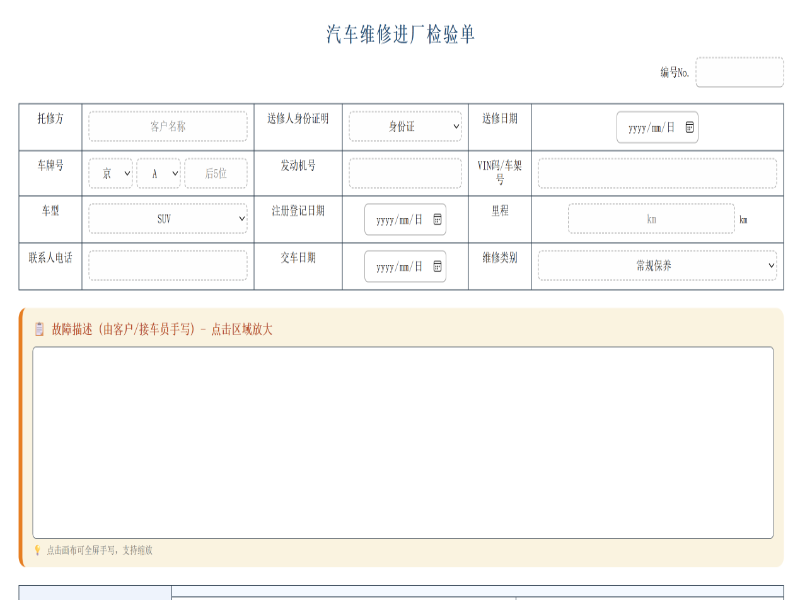This screenshot has height=600, width=800.
Task: Expand the 京 province plate dropdown
Action: tap(111, 173)
